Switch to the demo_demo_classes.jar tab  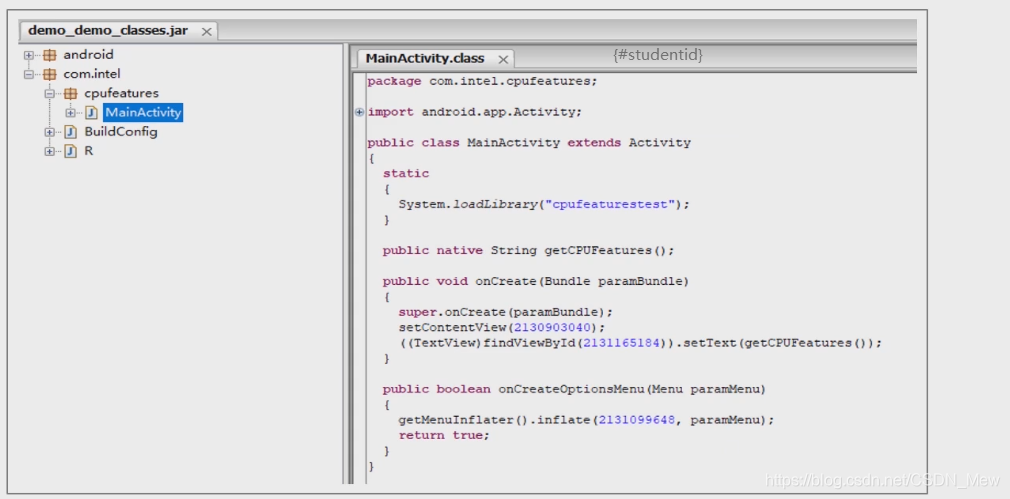click(108, 31)
